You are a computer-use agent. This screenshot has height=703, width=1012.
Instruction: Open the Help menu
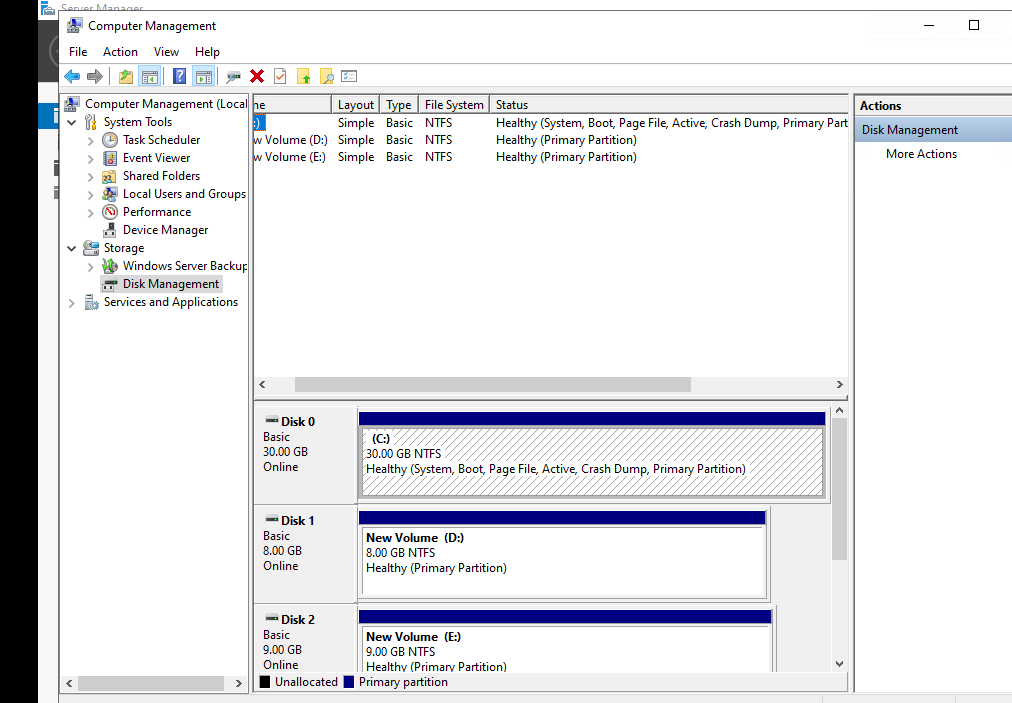207,52
